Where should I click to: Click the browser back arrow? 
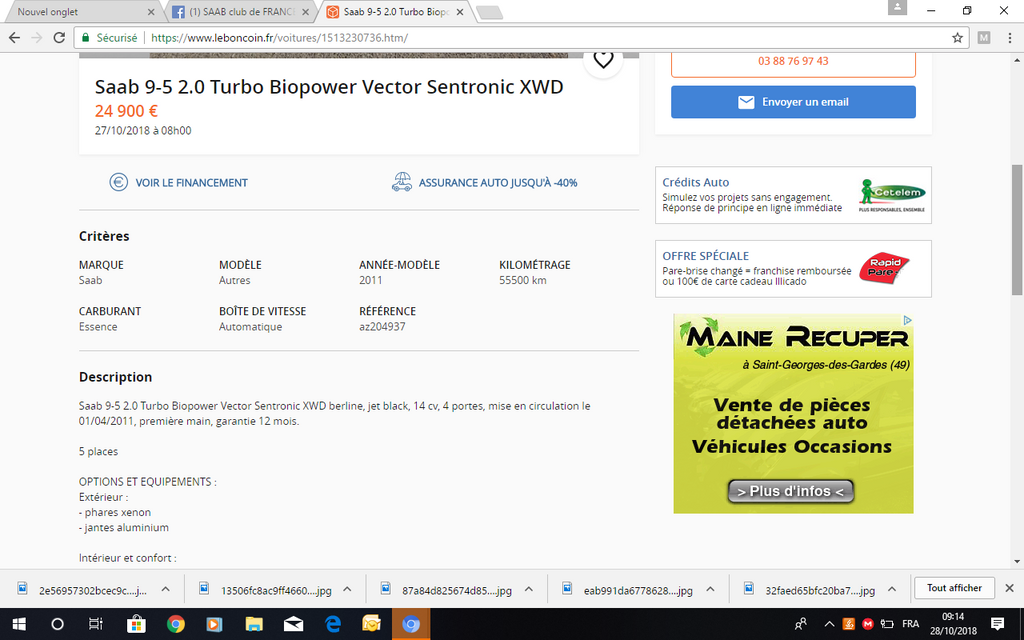pos(14,38)
